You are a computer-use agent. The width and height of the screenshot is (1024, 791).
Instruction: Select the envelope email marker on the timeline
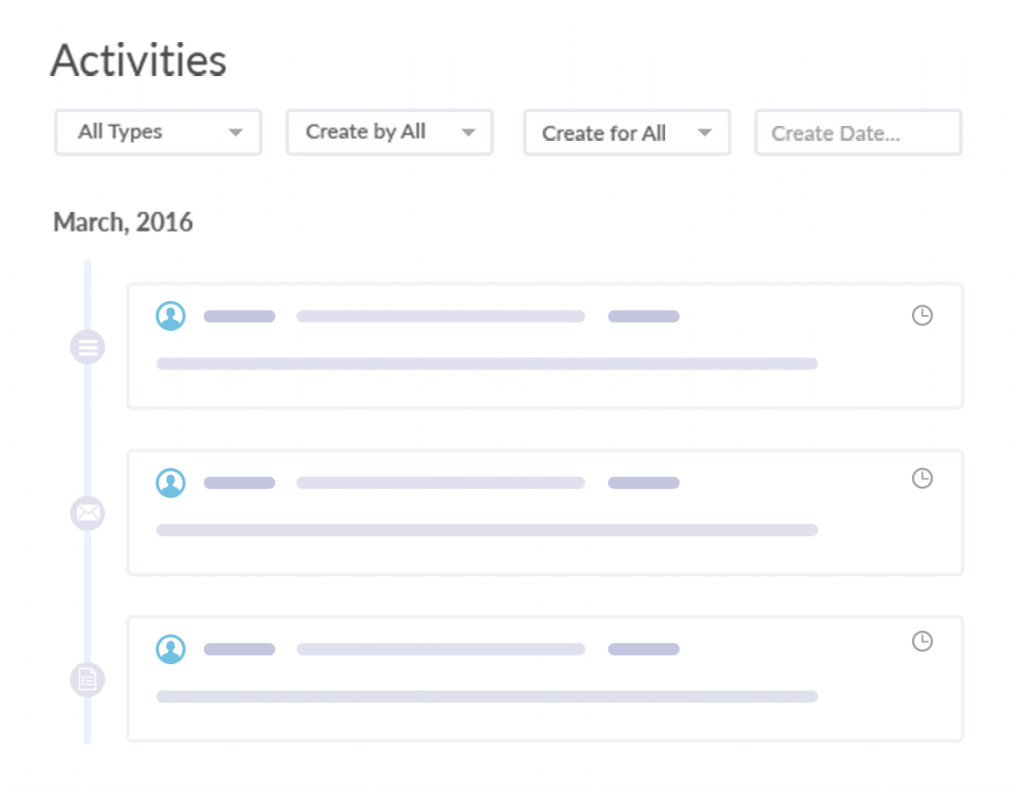(x=88, y=514)
